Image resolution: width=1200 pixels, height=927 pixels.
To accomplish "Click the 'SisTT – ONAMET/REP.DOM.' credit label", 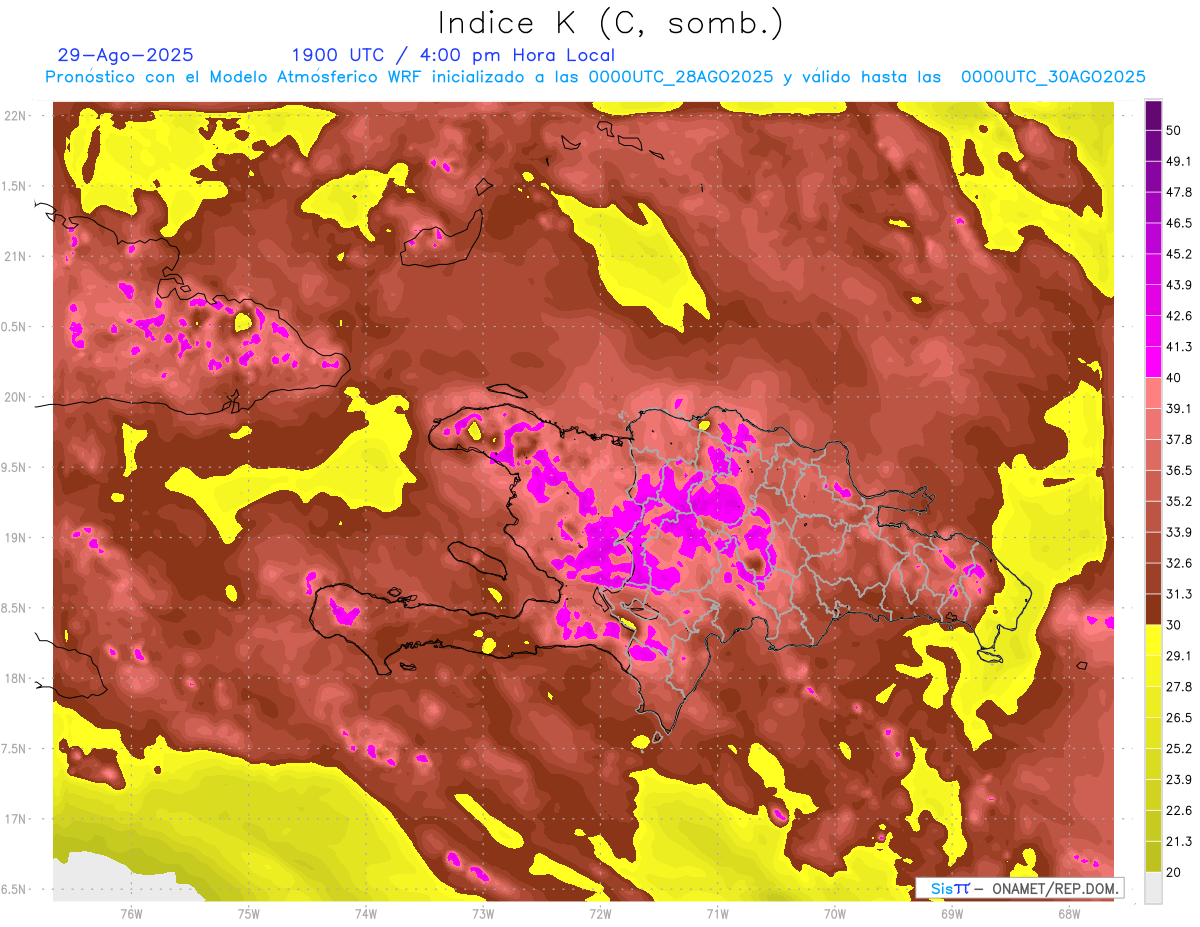I will click(1018, 888).
